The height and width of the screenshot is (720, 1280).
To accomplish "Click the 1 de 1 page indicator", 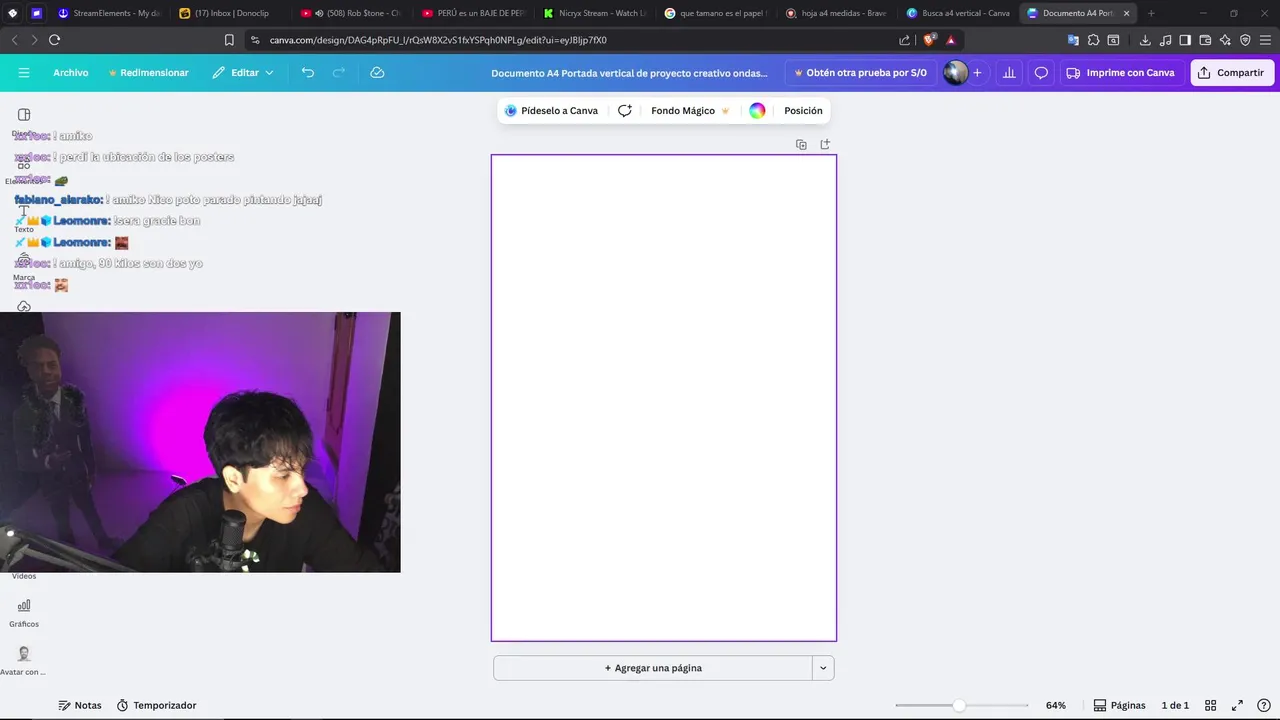I will click(1175, 705).
